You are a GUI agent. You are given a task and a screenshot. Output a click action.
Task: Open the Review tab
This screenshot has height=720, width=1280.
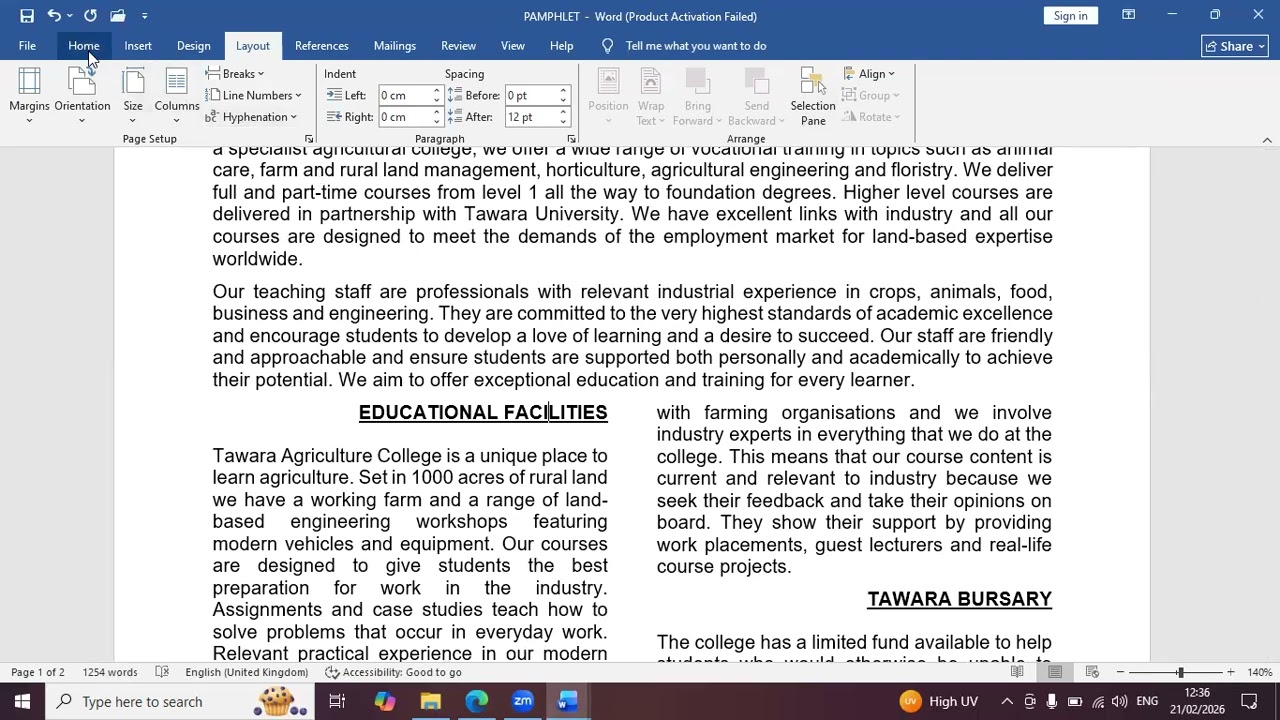[x=458, y=46]
